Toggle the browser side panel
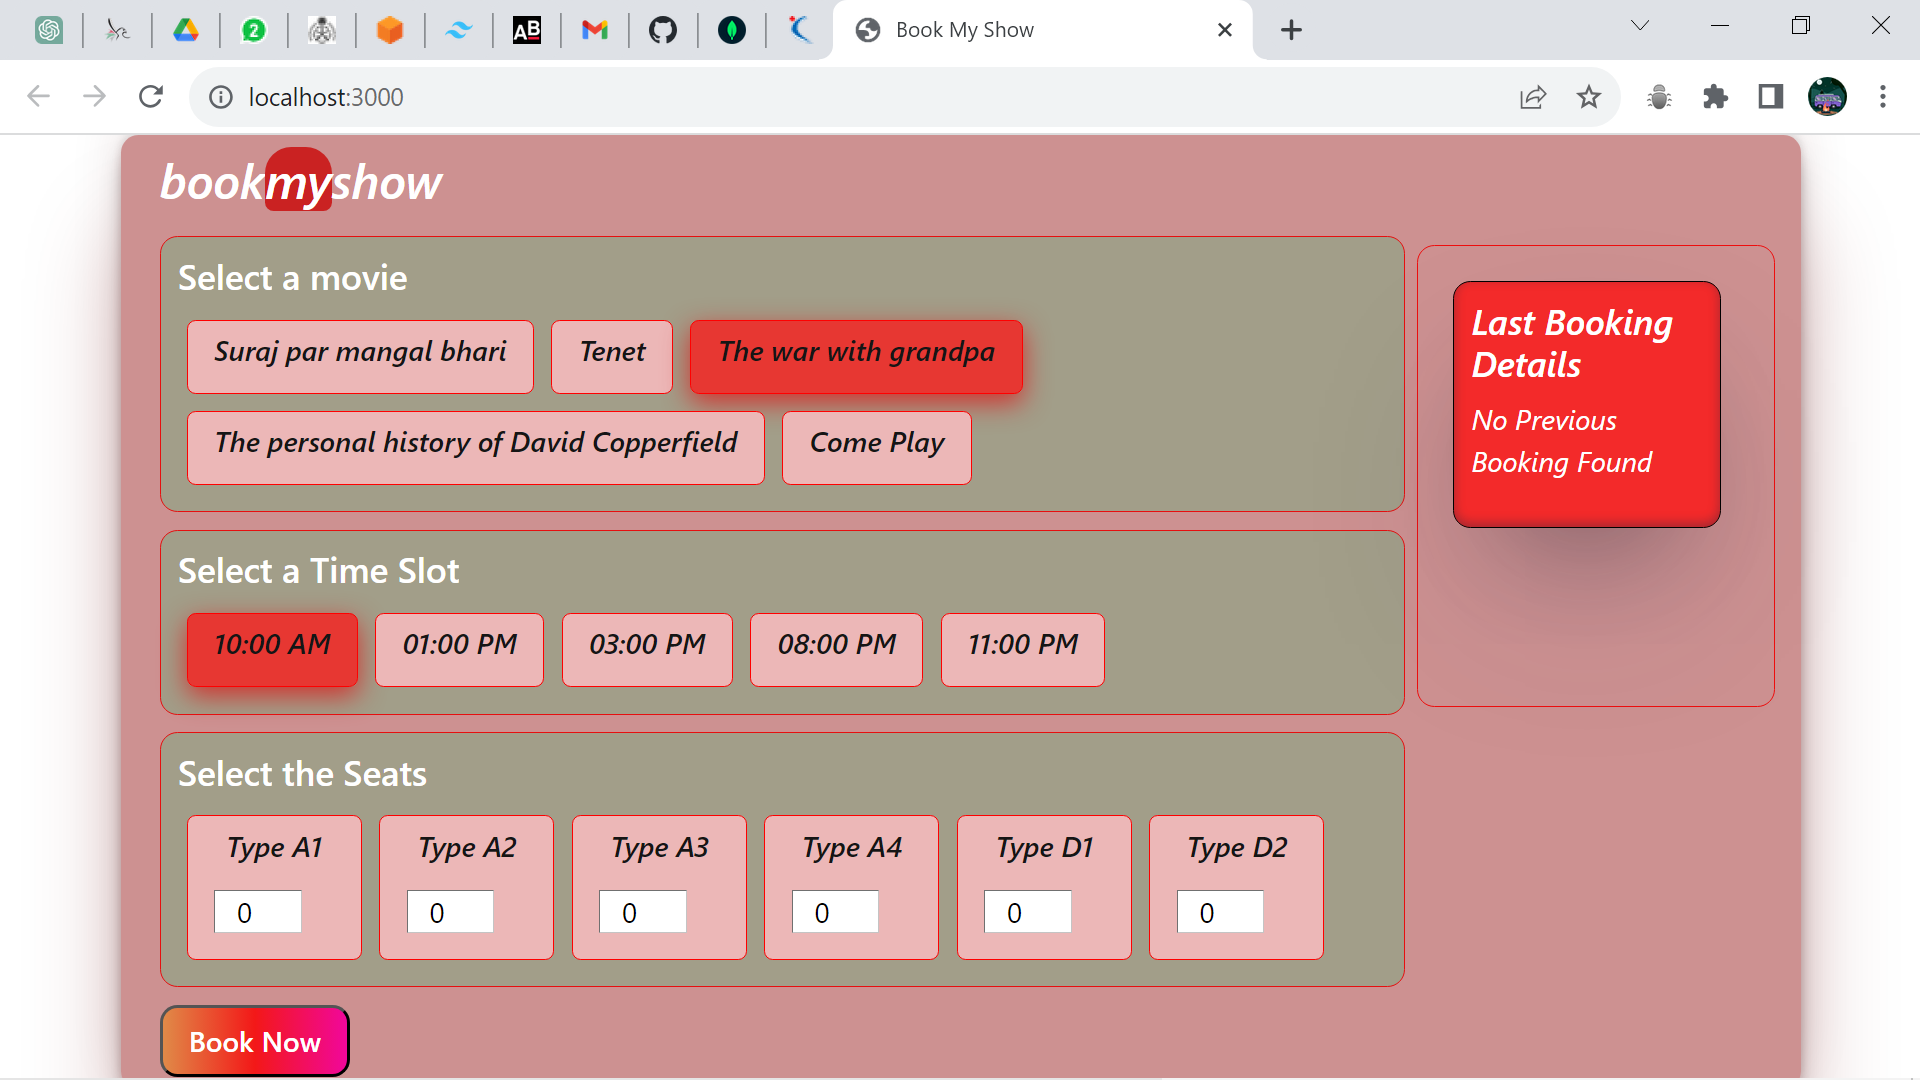Viewport: 1920px width, 1080px height. [x=1771, y=97]
